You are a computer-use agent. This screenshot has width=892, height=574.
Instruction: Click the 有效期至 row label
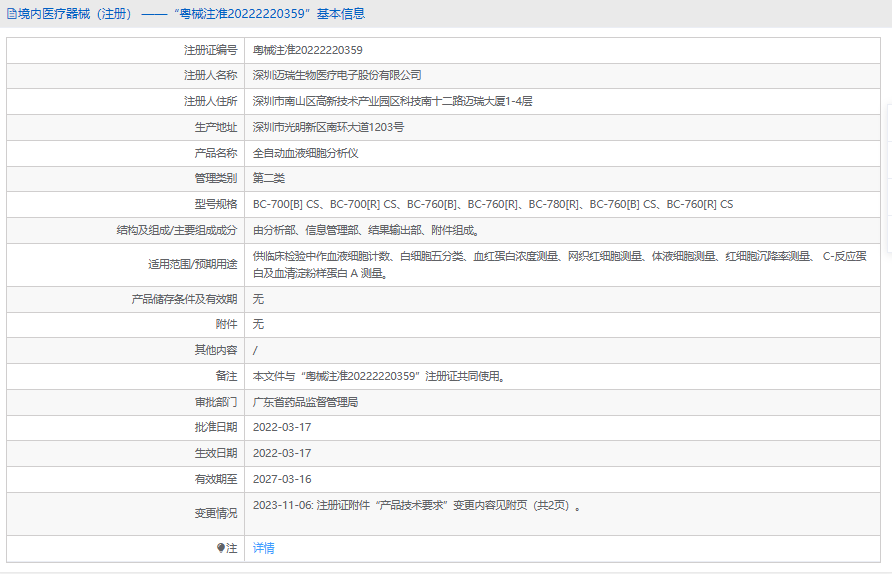pyautogui.click(x=216, y=479)
